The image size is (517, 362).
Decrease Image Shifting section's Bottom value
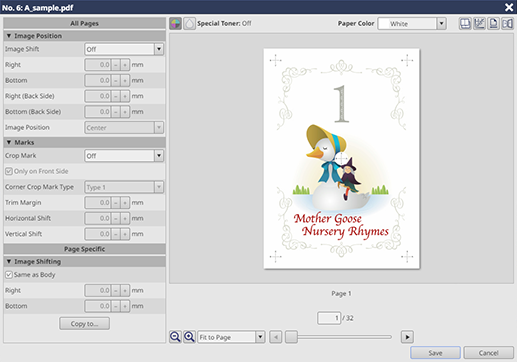point(116,306)
